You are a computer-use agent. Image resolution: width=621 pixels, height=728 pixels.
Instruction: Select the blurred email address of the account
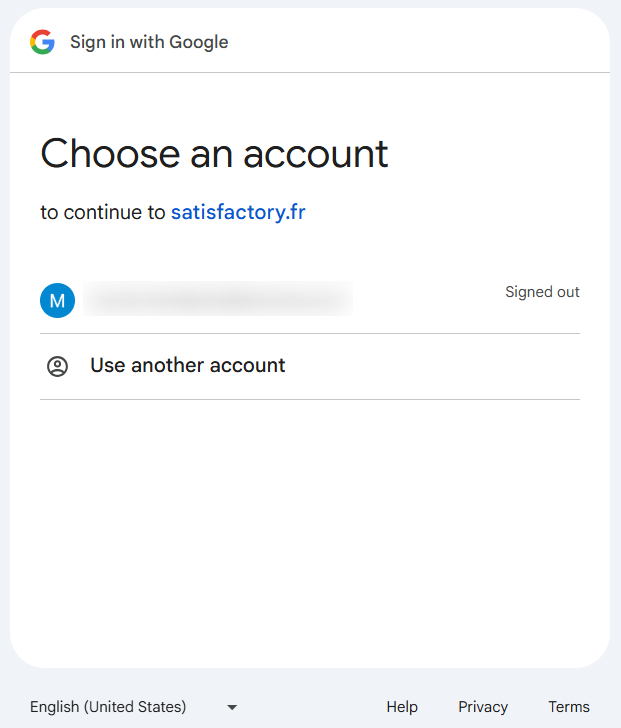(218, 299)
